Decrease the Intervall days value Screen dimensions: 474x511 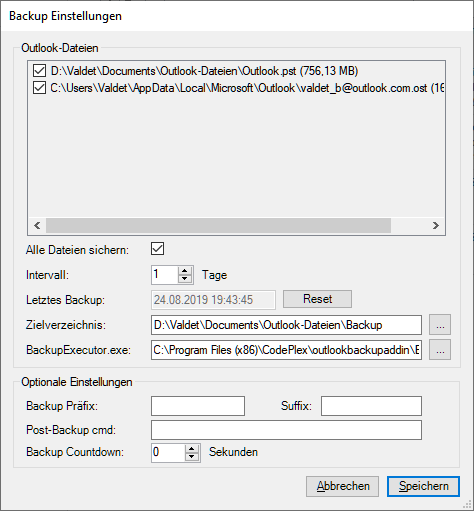tap(185, 279)
